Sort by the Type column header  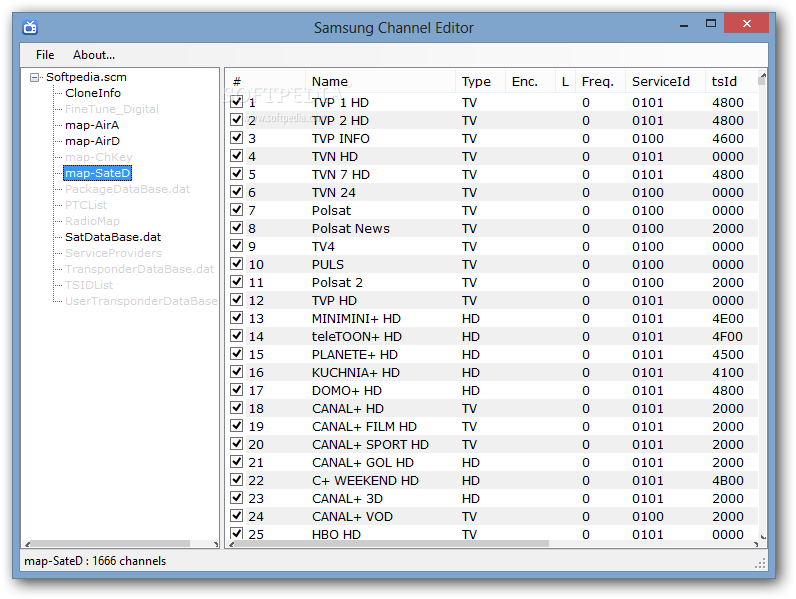point(480,81)
